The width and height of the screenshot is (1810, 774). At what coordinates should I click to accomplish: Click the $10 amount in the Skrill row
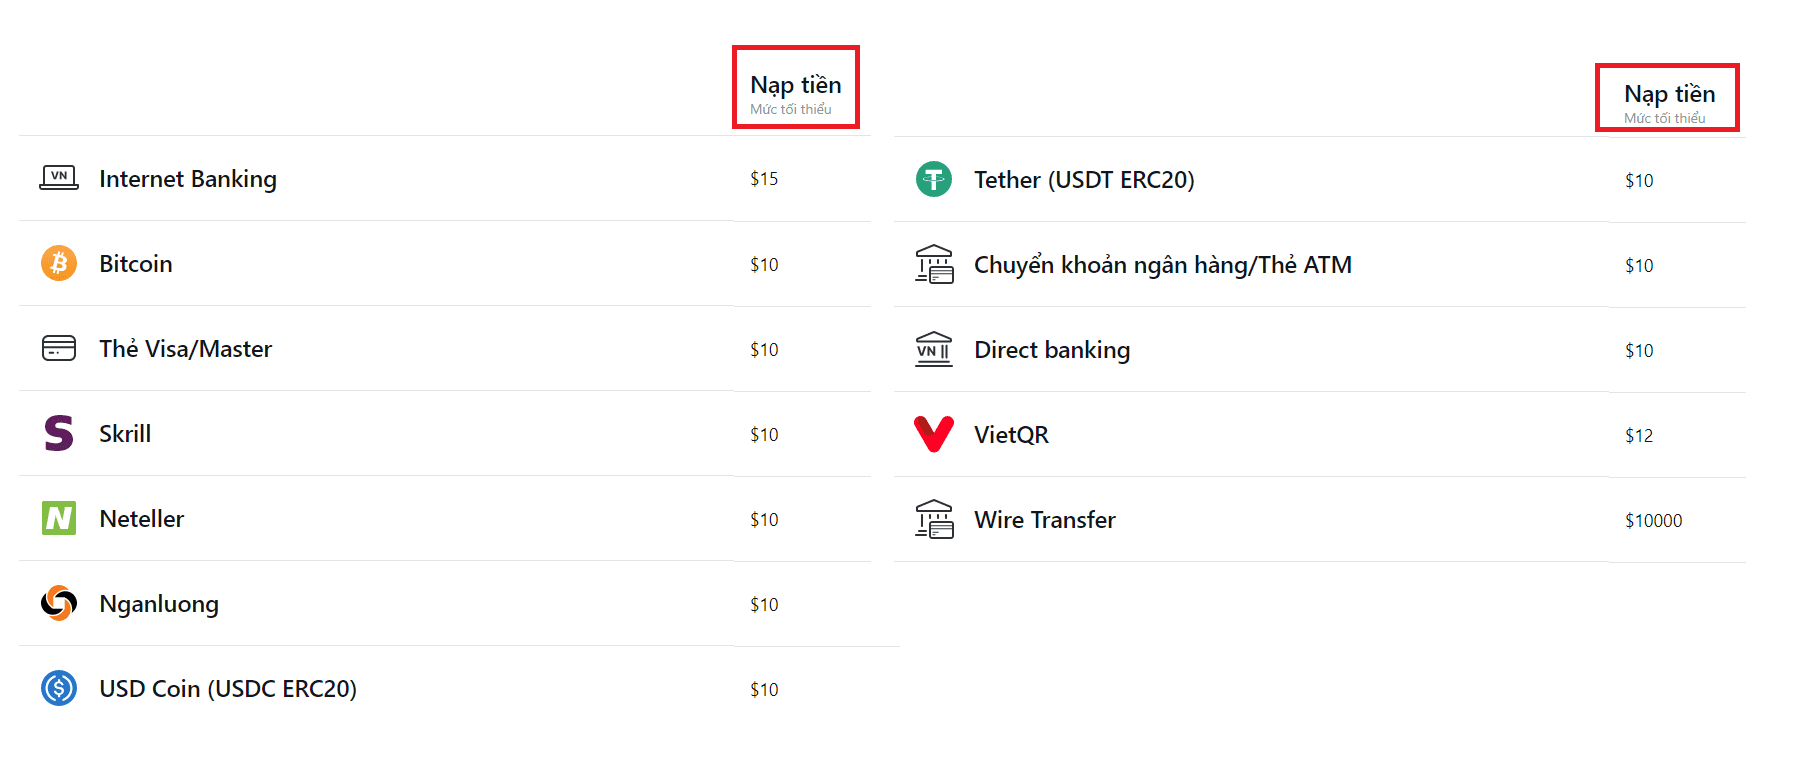[764, 434]
